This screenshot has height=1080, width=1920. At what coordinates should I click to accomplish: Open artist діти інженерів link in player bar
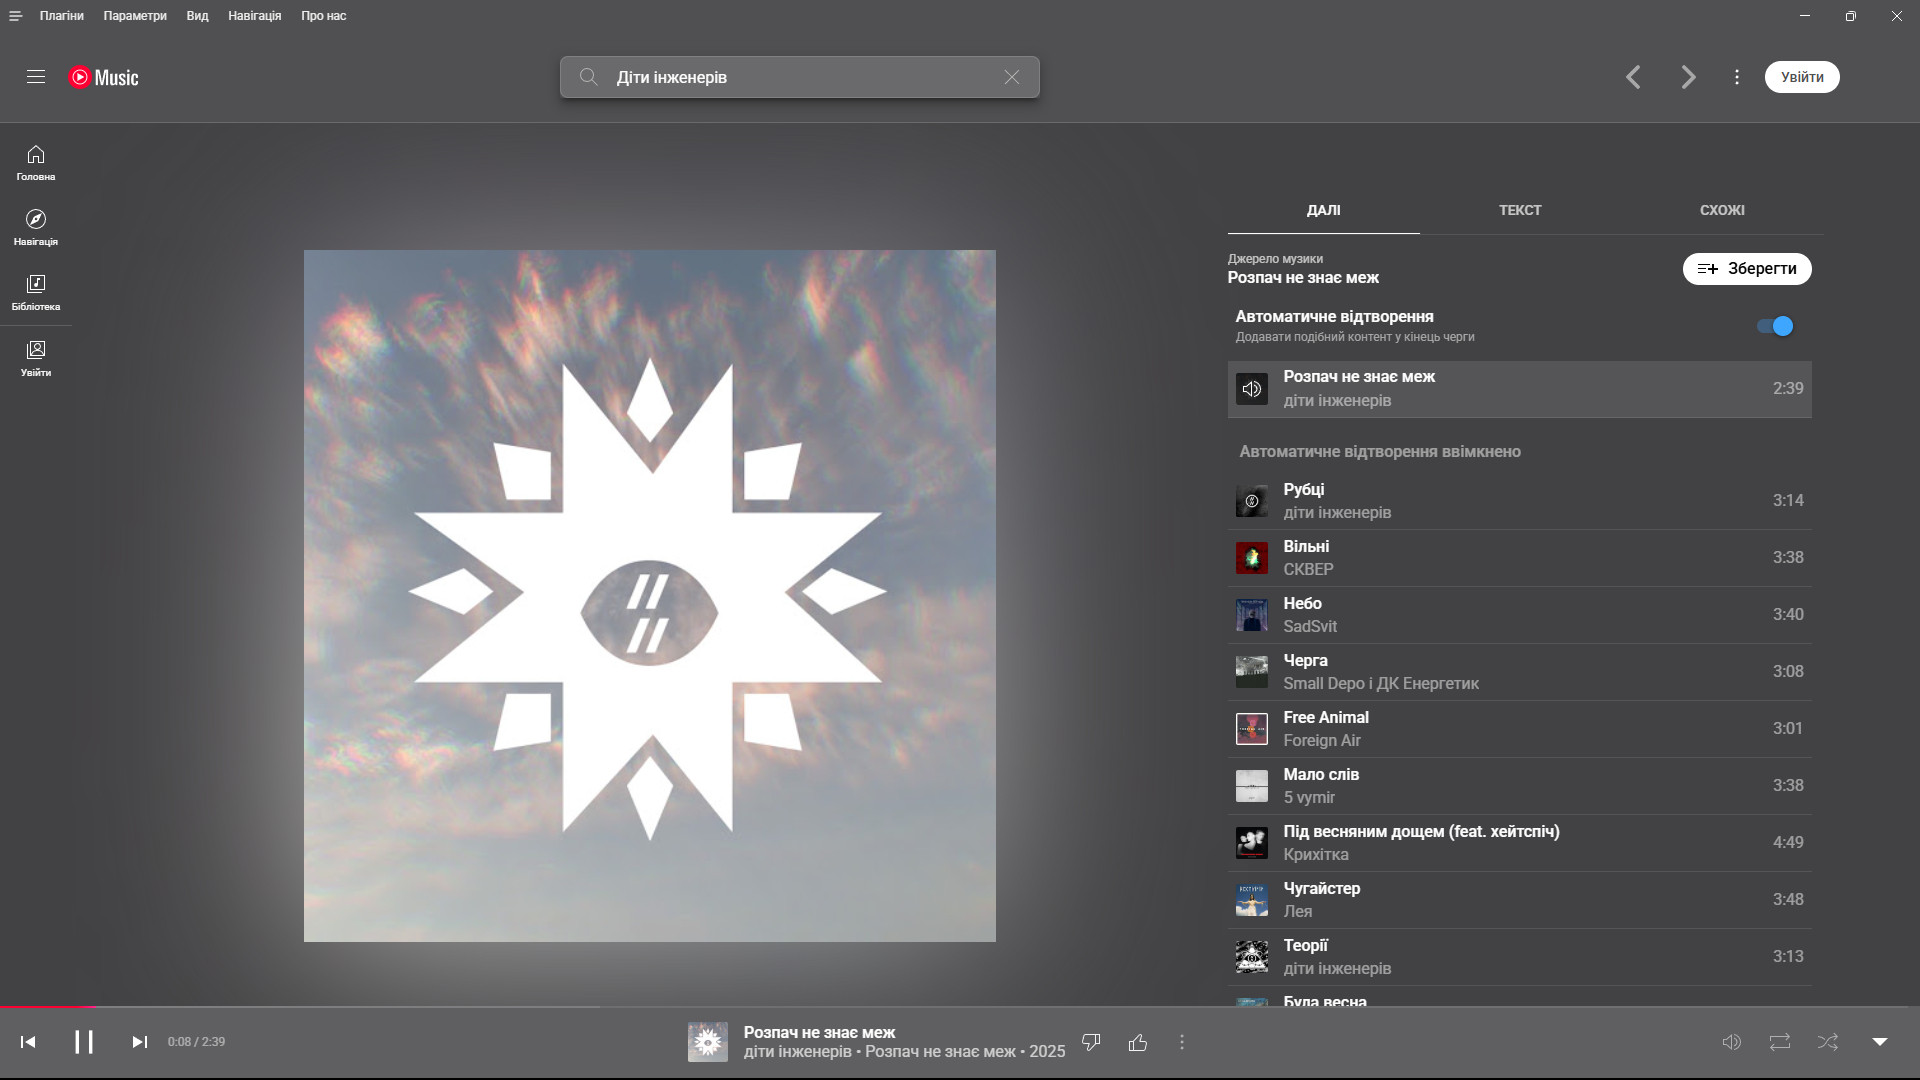[797, 1052]
